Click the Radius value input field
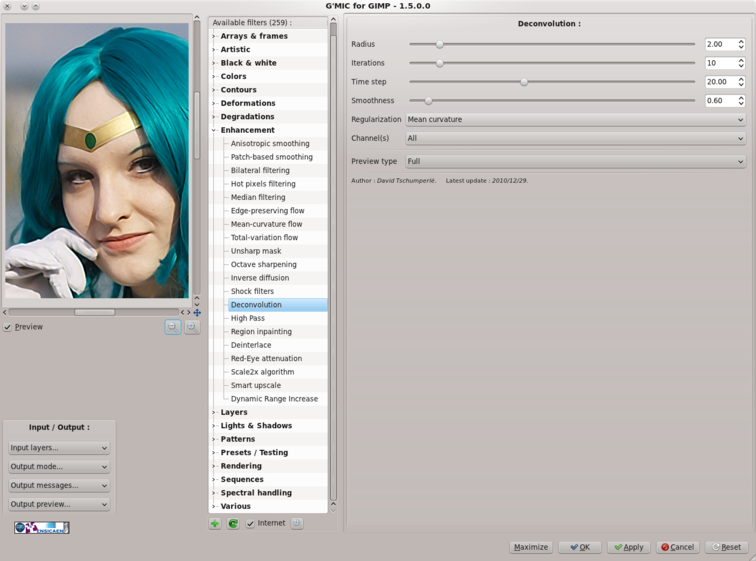The image size is (756, 561). (719, 44)
